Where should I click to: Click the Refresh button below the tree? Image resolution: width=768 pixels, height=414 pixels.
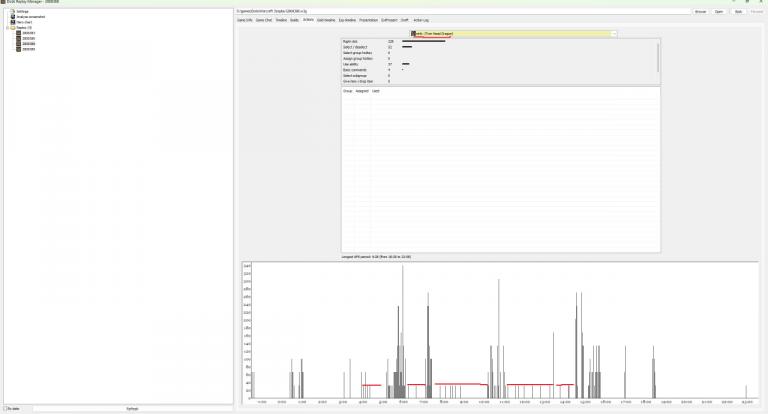tap(132, 409)
